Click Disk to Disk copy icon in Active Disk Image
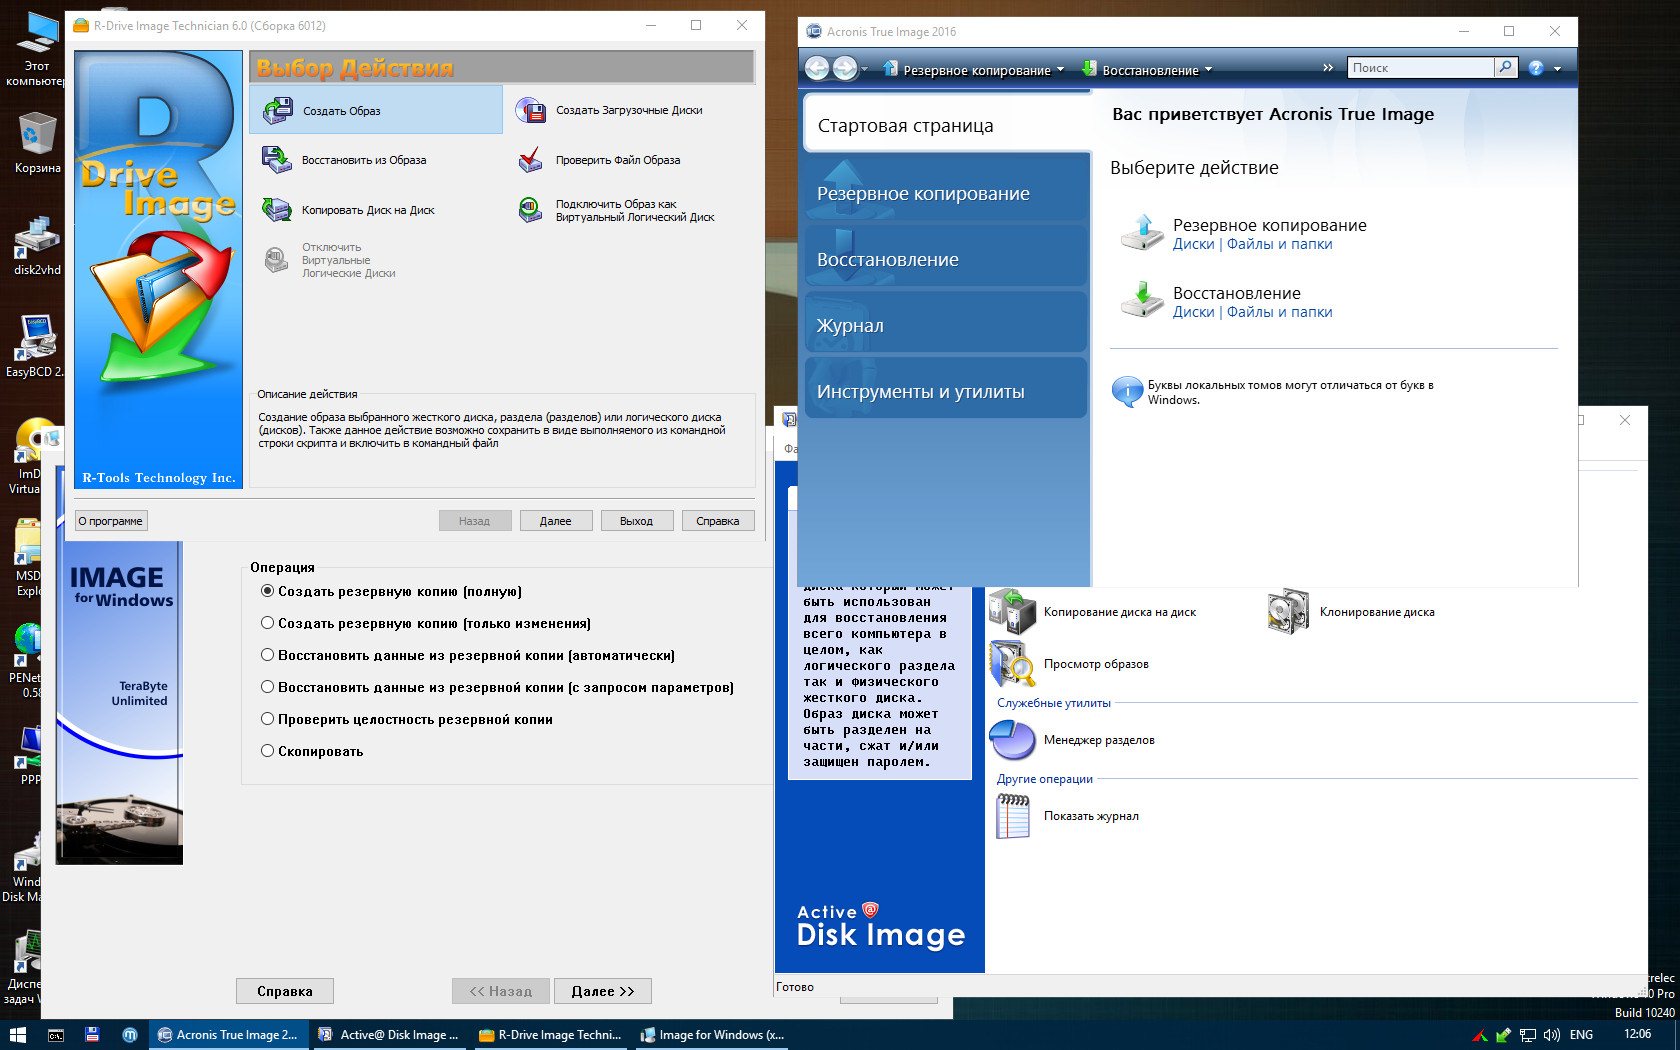Screen dimensions: 1680x1050 click(1013, 612)
